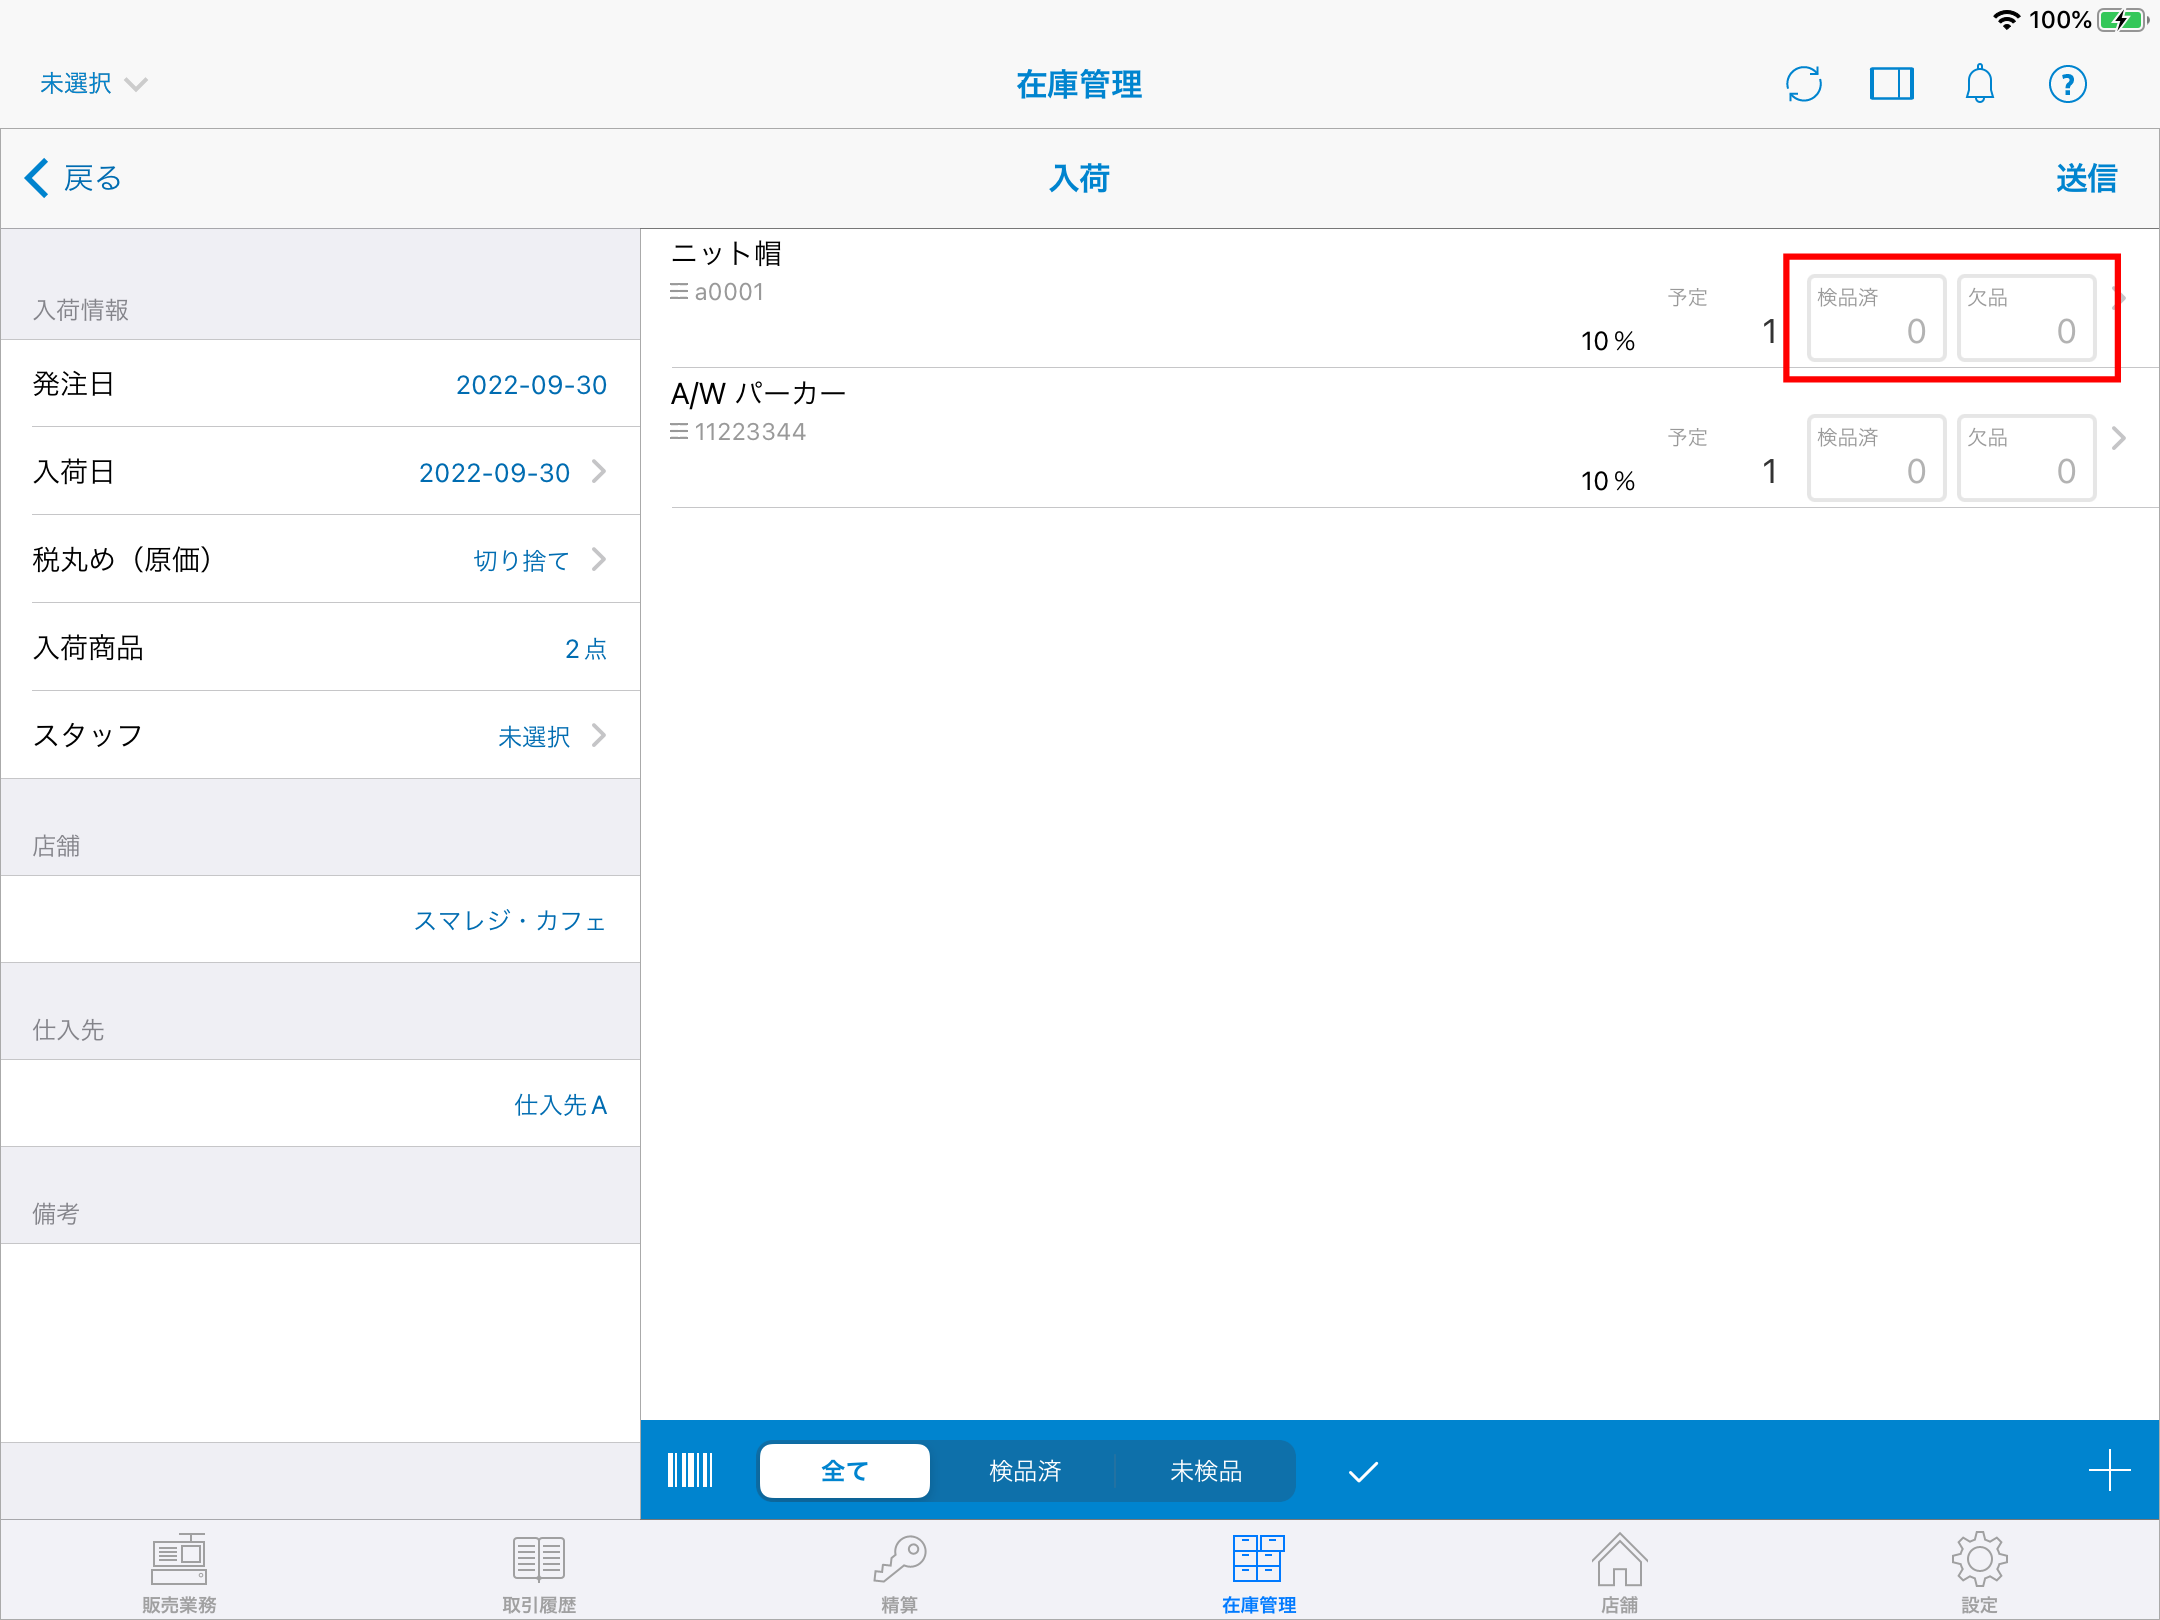Tap the checkmark icon in blue bar
This screenshot has width=2160, height=1620.
point(1363,1471)
